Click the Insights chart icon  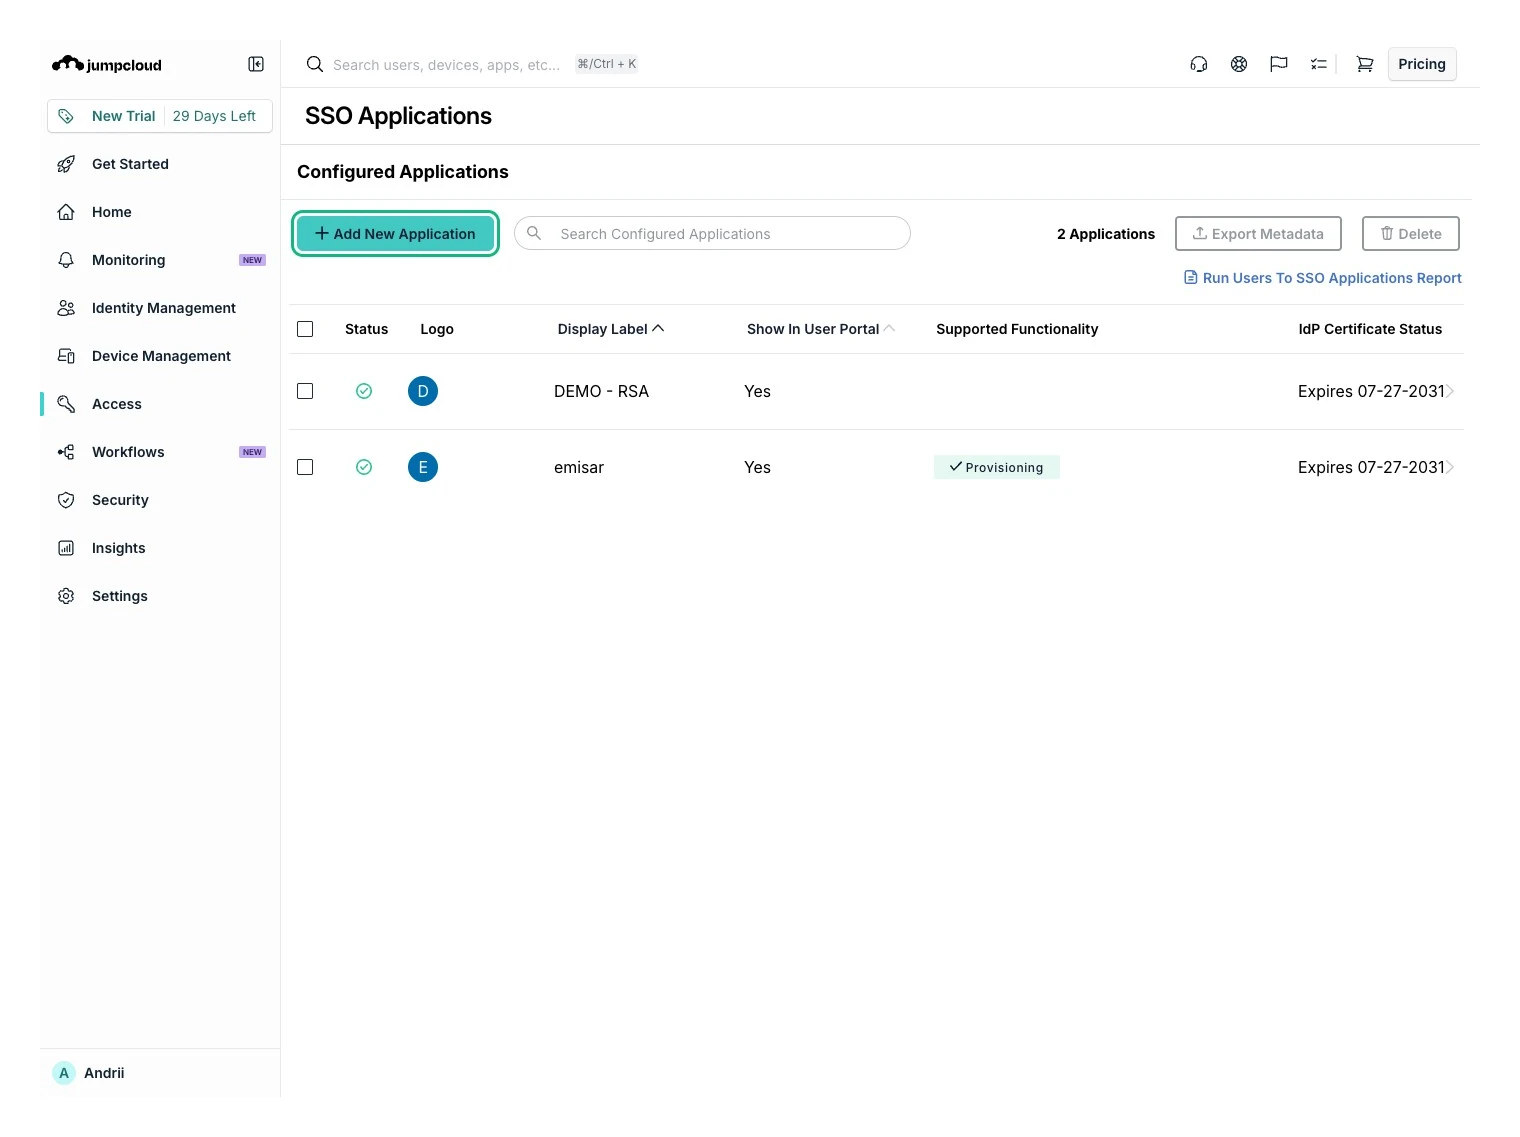pyautogui.click(x=66, y=548)
